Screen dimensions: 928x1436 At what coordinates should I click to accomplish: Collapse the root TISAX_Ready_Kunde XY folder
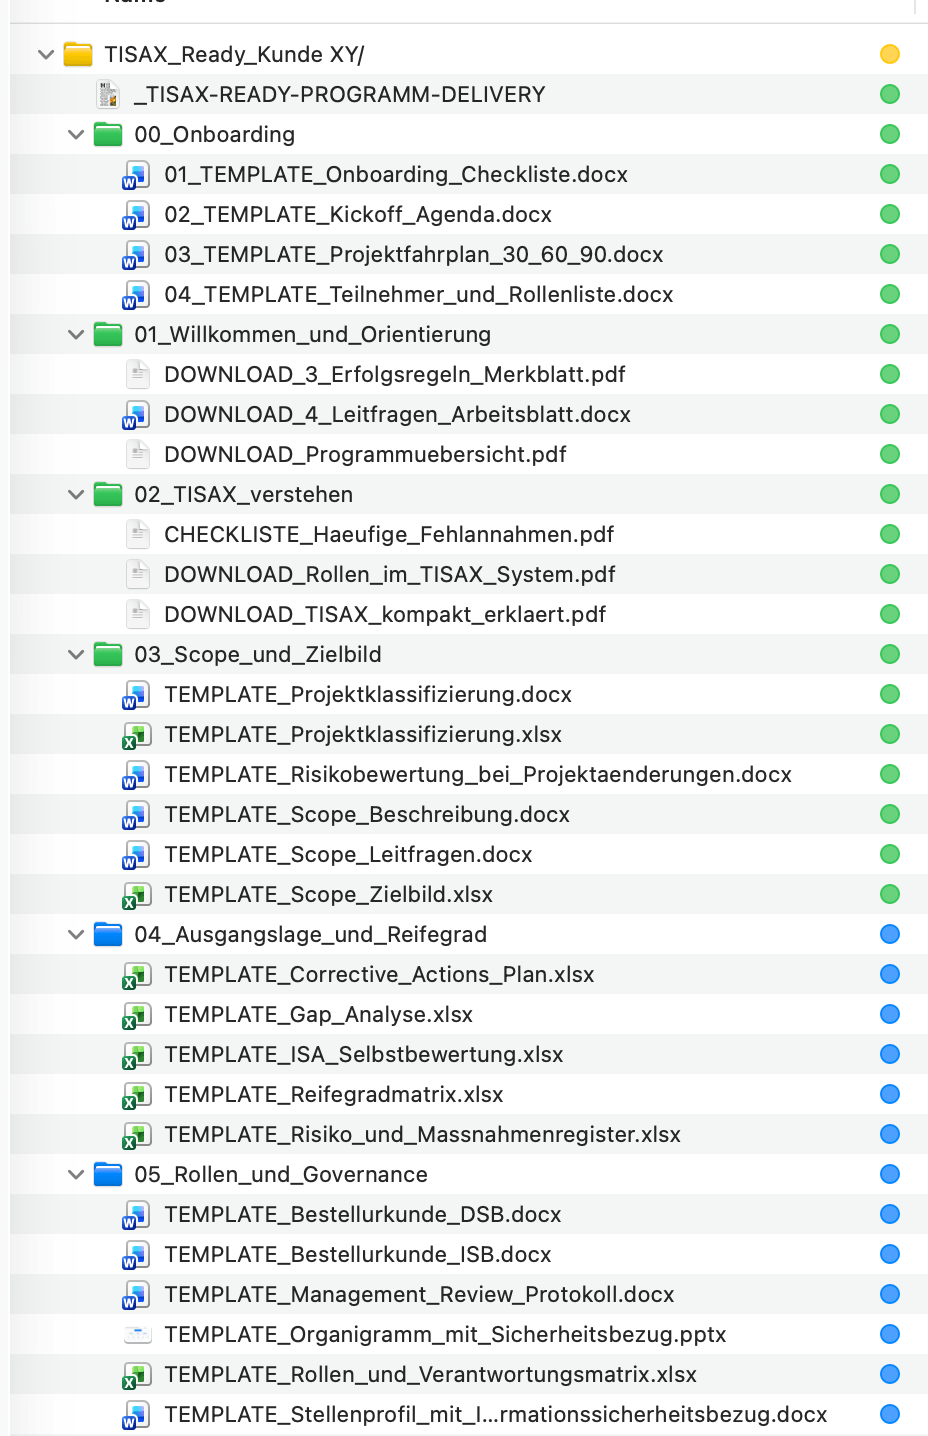(46, 54)
